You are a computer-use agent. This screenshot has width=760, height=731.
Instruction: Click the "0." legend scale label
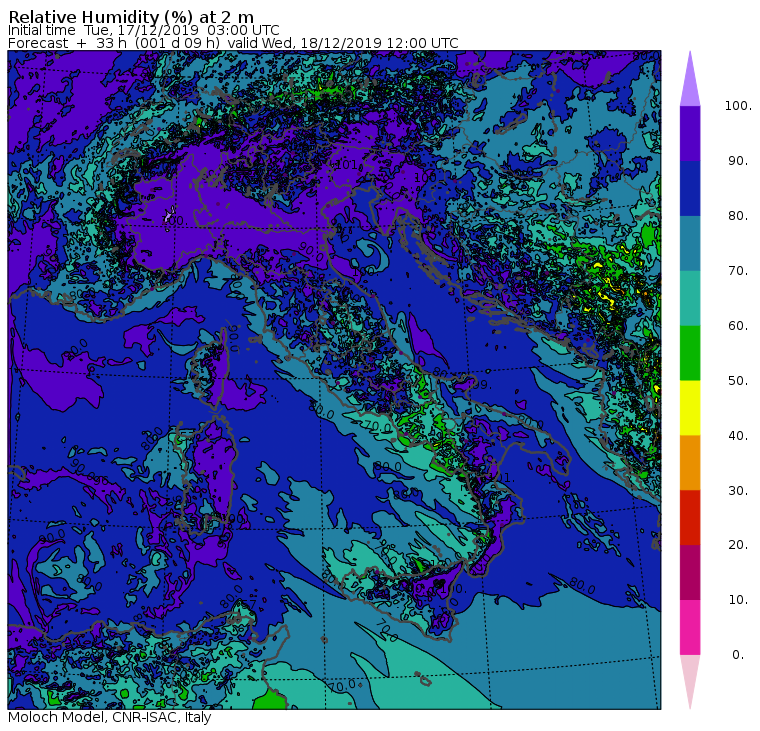coord(738,655)
